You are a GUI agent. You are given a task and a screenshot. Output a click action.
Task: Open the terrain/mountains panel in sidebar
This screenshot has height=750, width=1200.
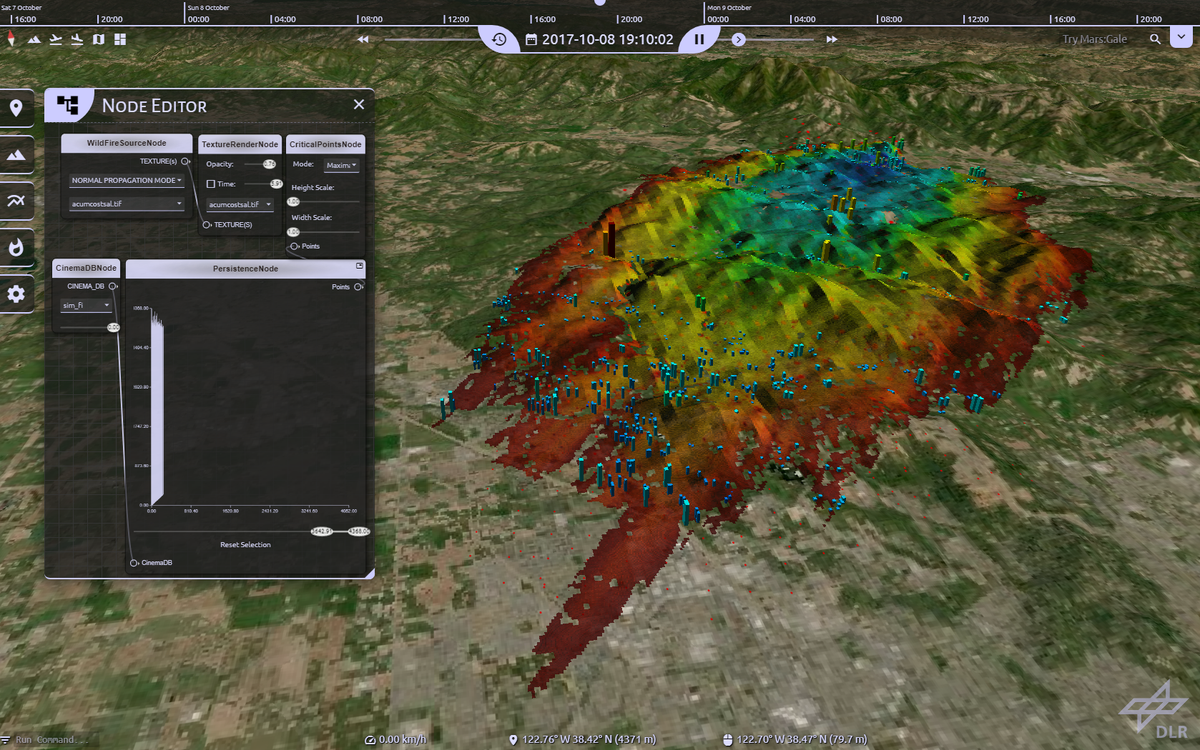coord(15,155)
